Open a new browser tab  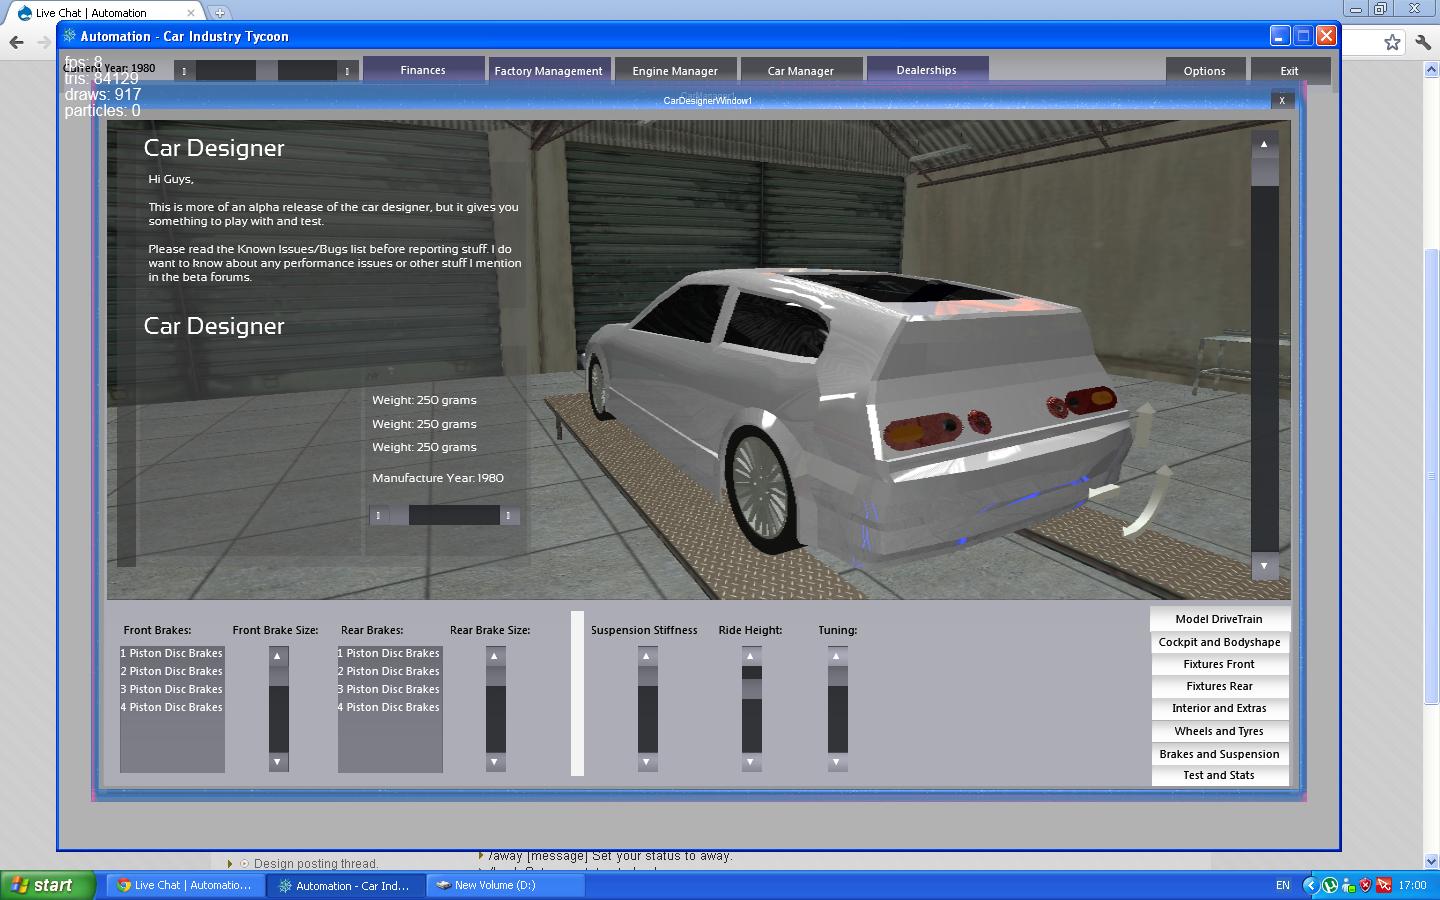[219, 13]
